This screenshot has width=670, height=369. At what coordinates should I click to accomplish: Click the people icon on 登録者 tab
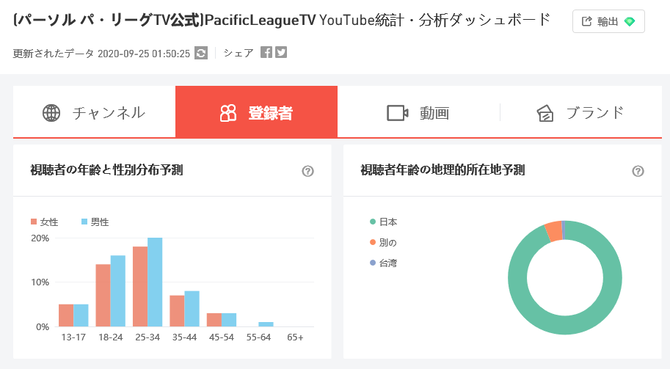point(228,113)
